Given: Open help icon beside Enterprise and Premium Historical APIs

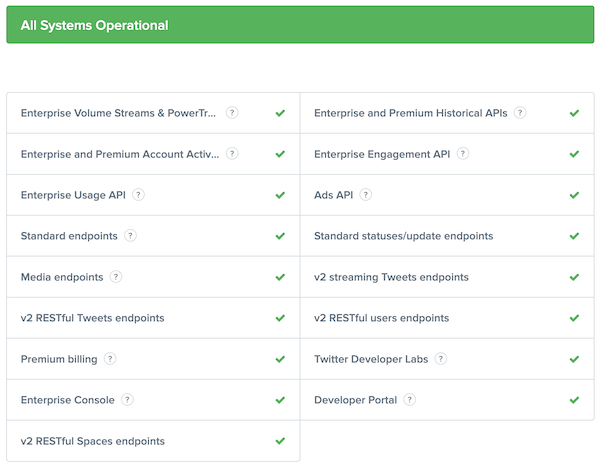Looking at the screenshot, I should coord(520,113).
